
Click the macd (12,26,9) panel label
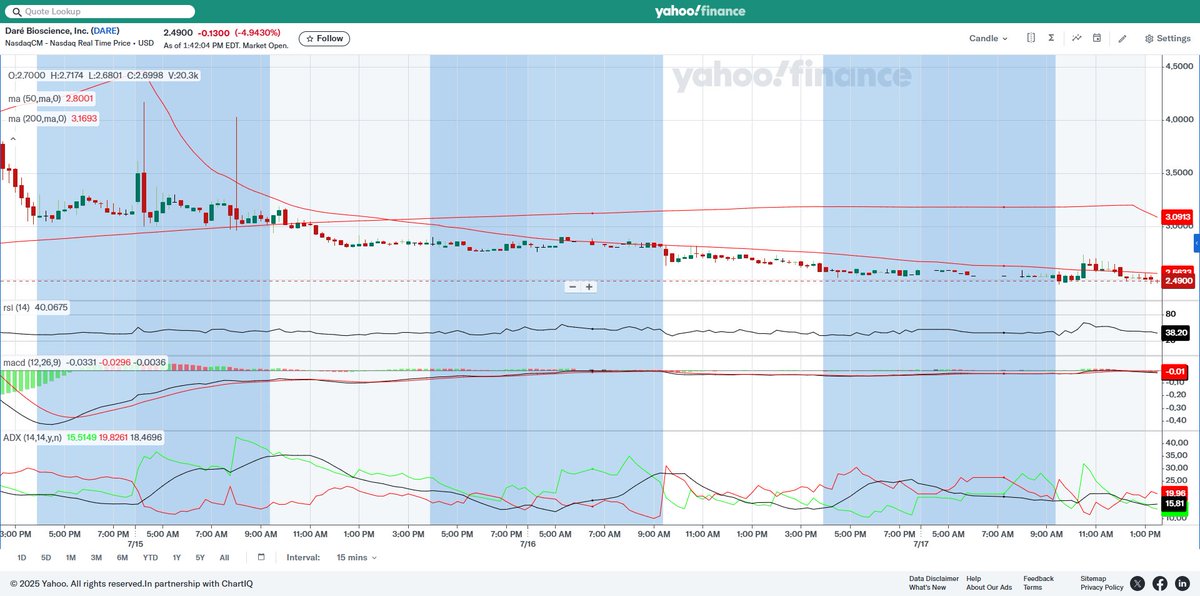click(31, 361)
